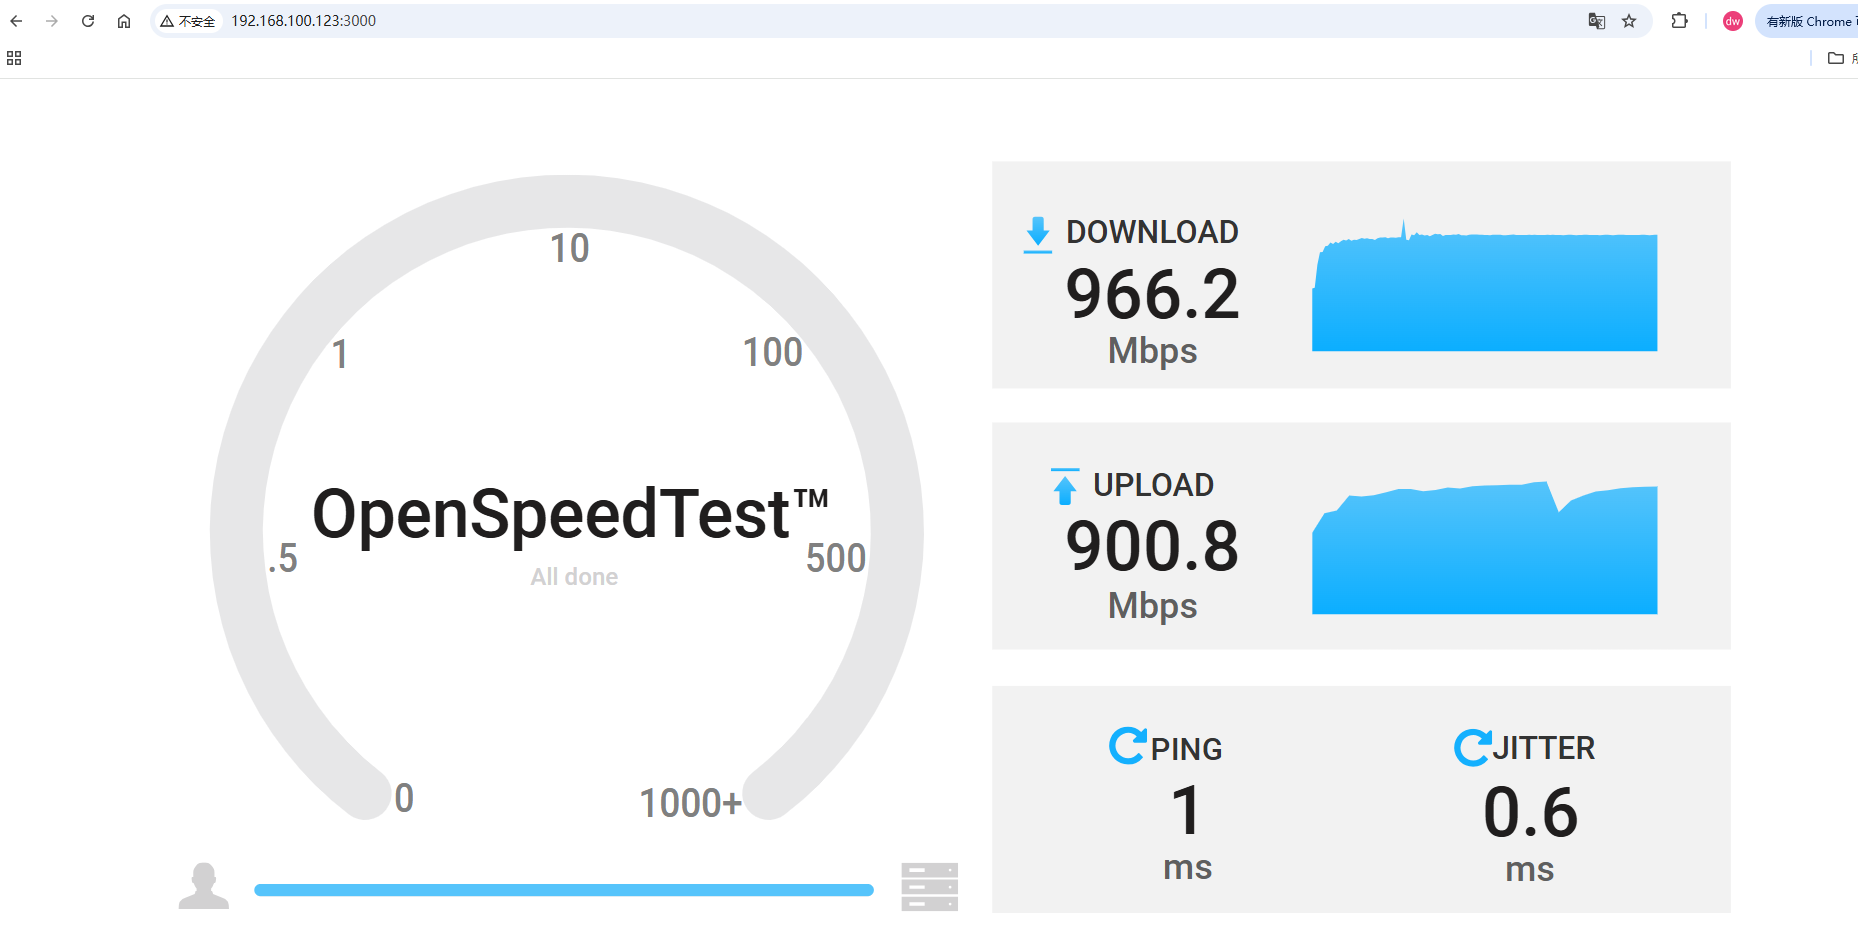Click the server rack icon
The width and height of the screenshot is (1858, 933).
(929, 887)
